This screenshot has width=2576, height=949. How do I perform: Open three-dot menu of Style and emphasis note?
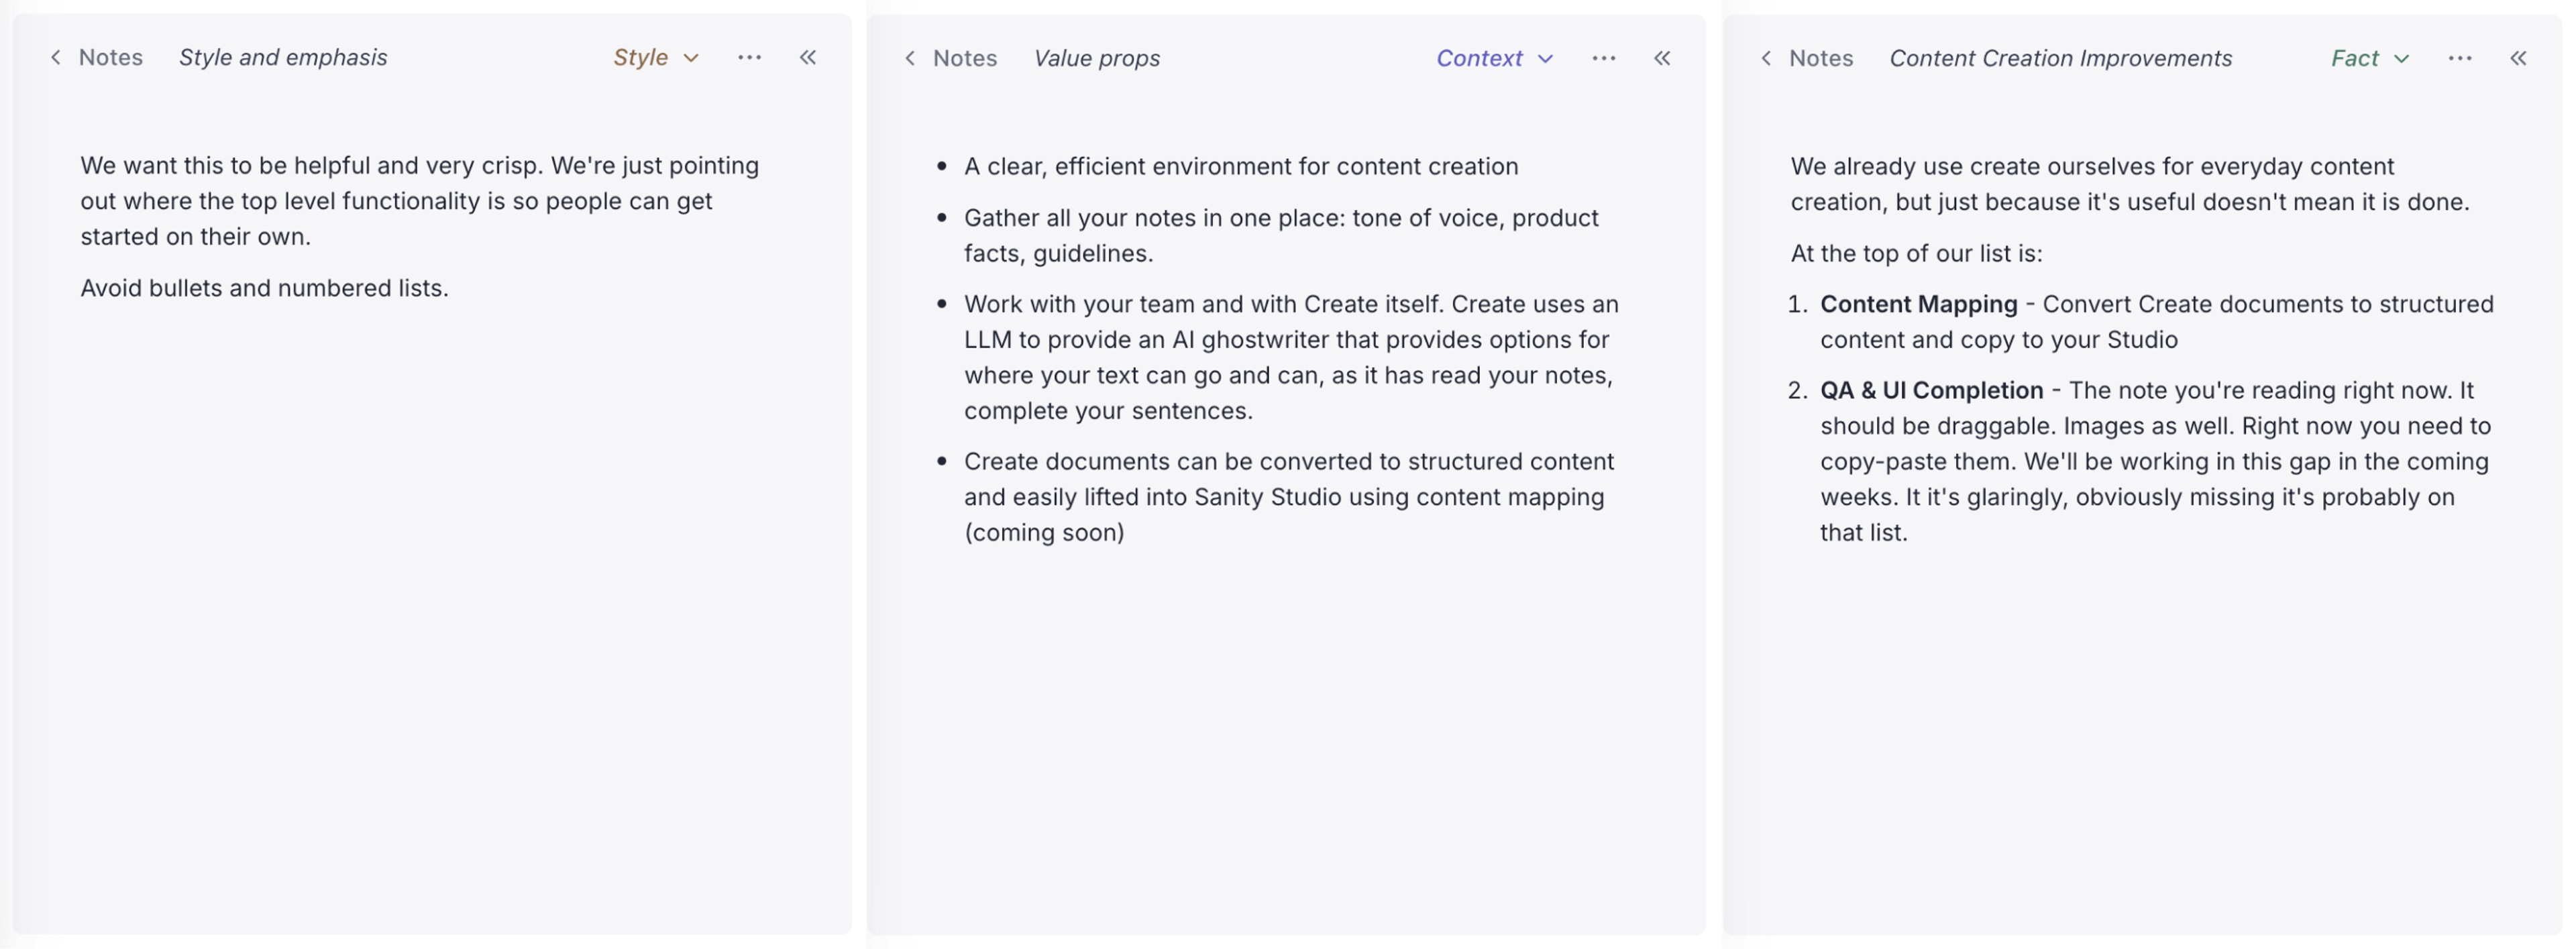[749, 58]
